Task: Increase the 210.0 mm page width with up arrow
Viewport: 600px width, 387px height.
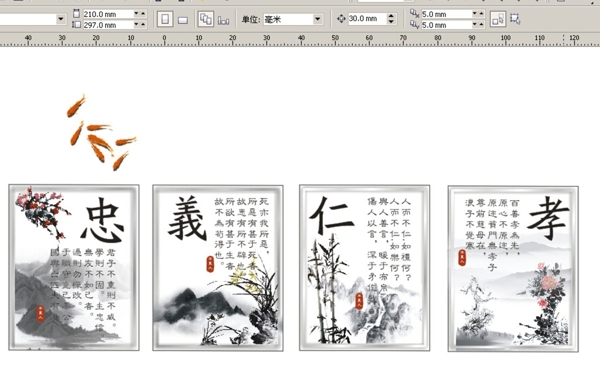Action: pos(143,14)
